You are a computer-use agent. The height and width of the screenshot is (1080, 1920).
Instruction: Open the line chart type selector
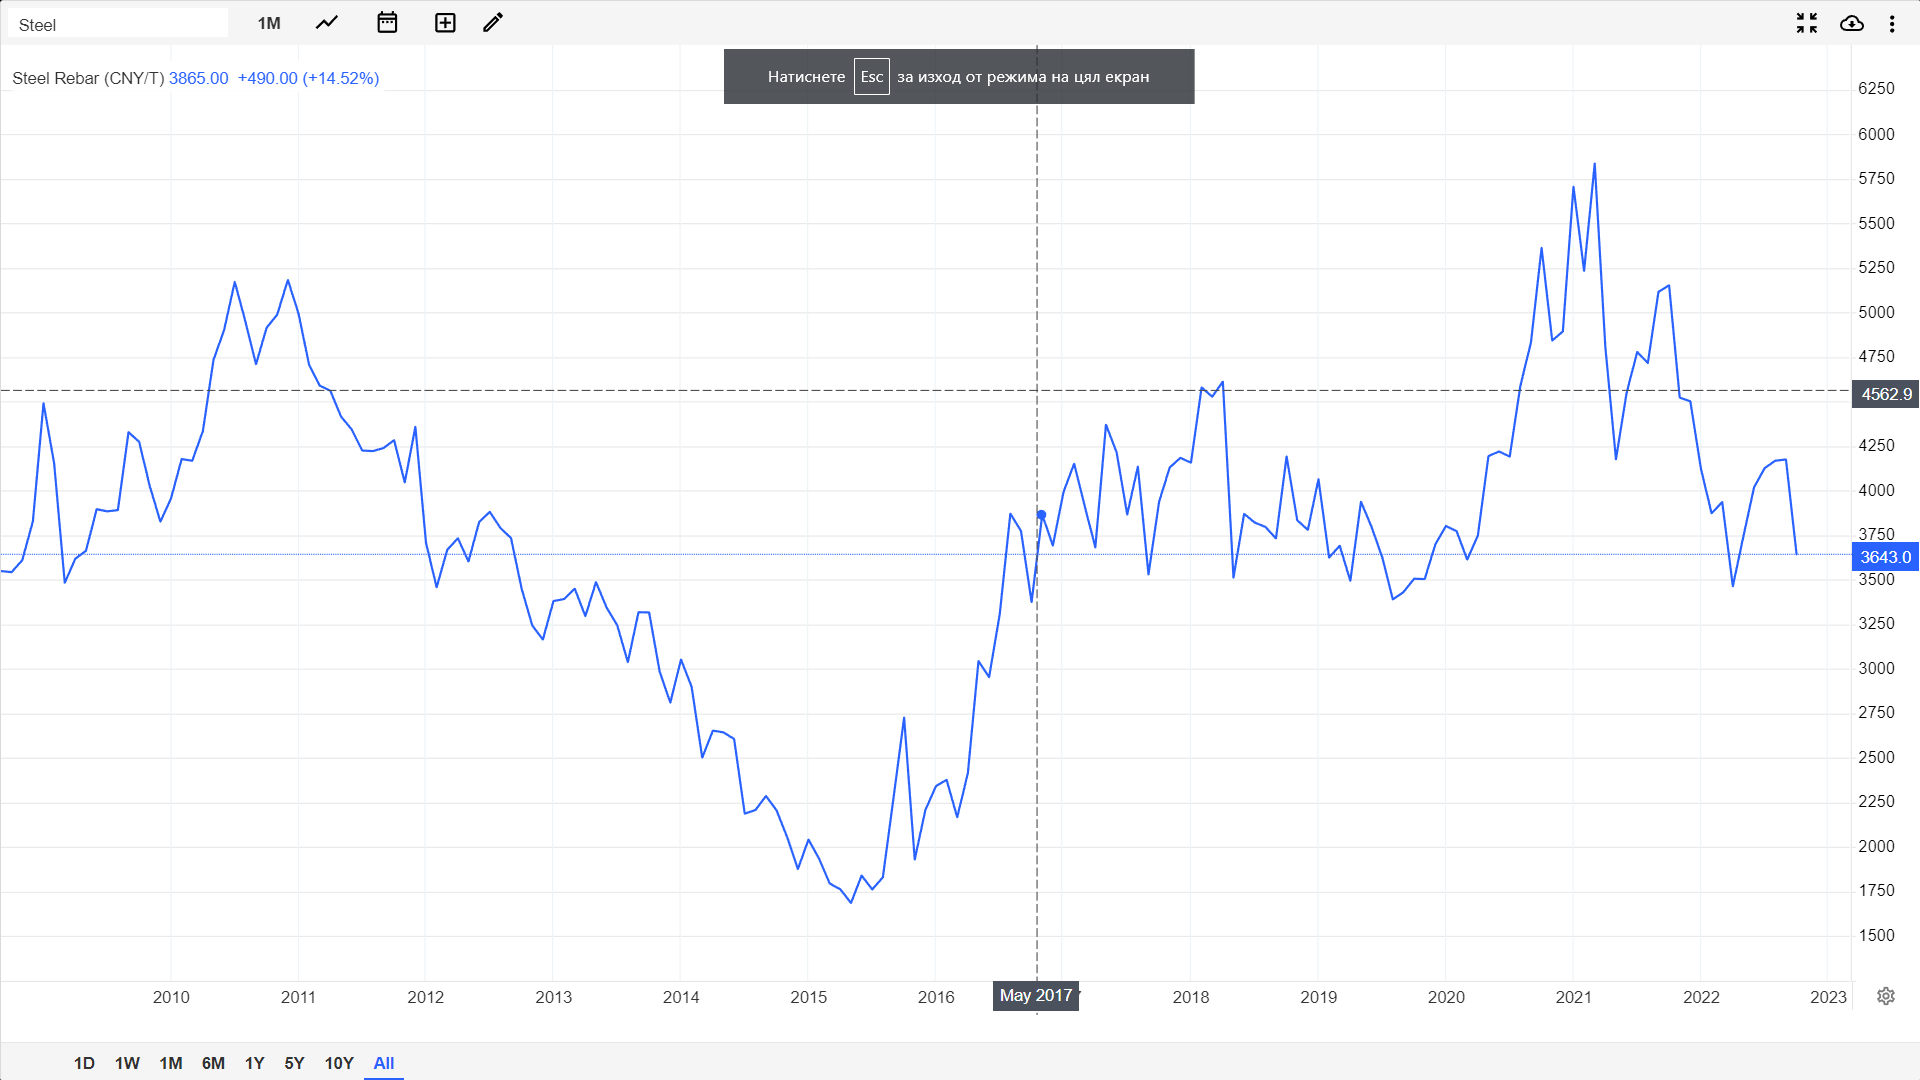[327, 23]
